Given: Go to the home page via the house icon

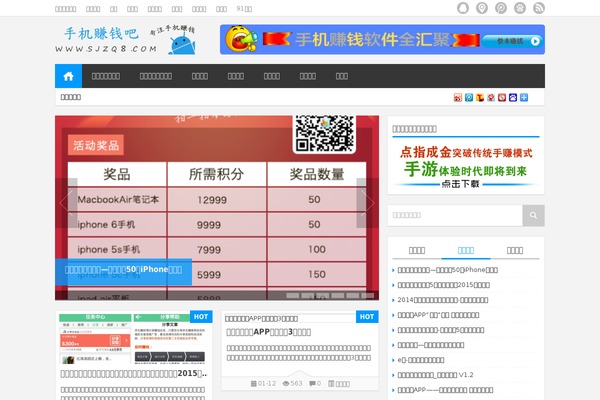Looking at the screenshot, I should (68, 76).
